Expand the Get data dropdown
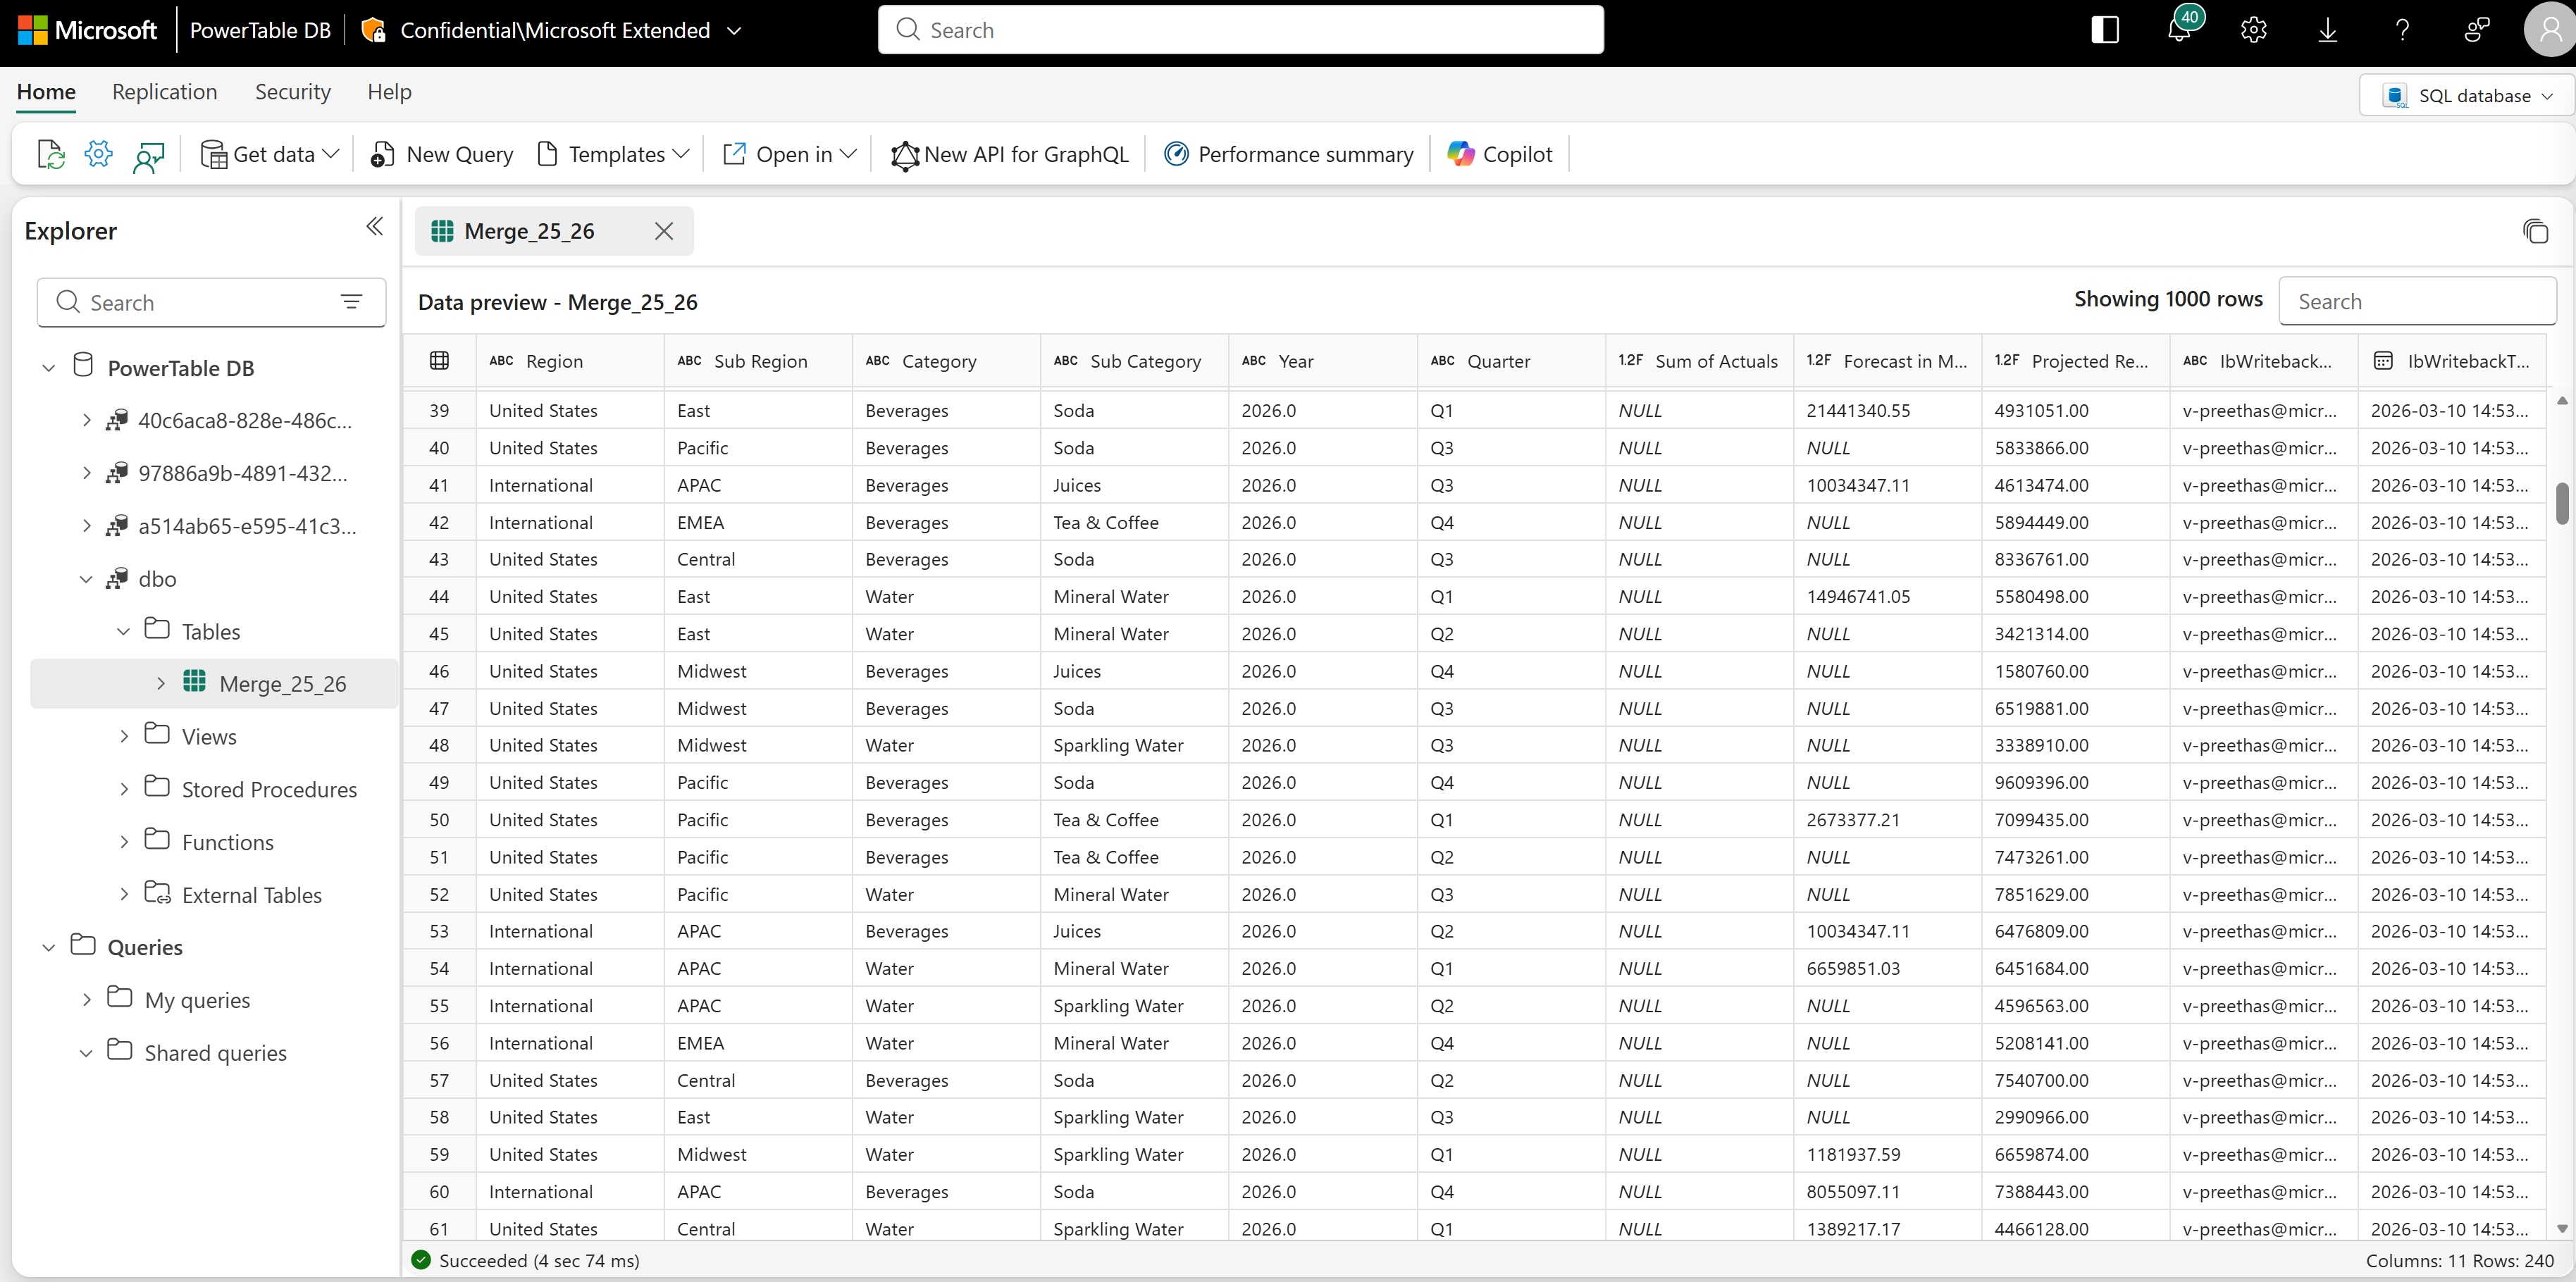2576x1282 pixels. click(x=270, y=154)
